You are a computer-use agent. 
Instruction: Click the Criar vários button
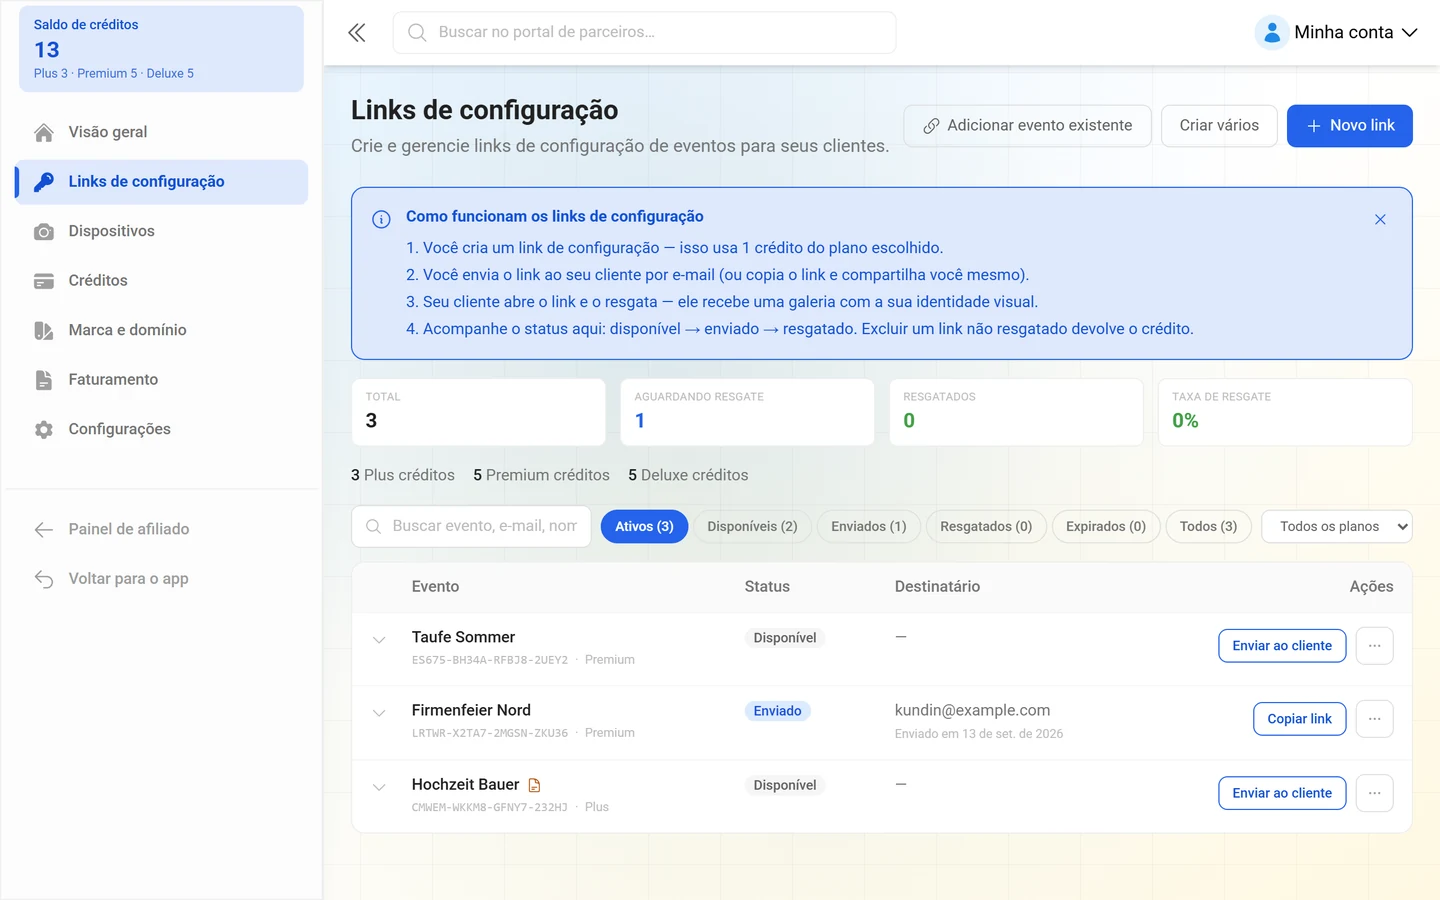[1219, 126]
